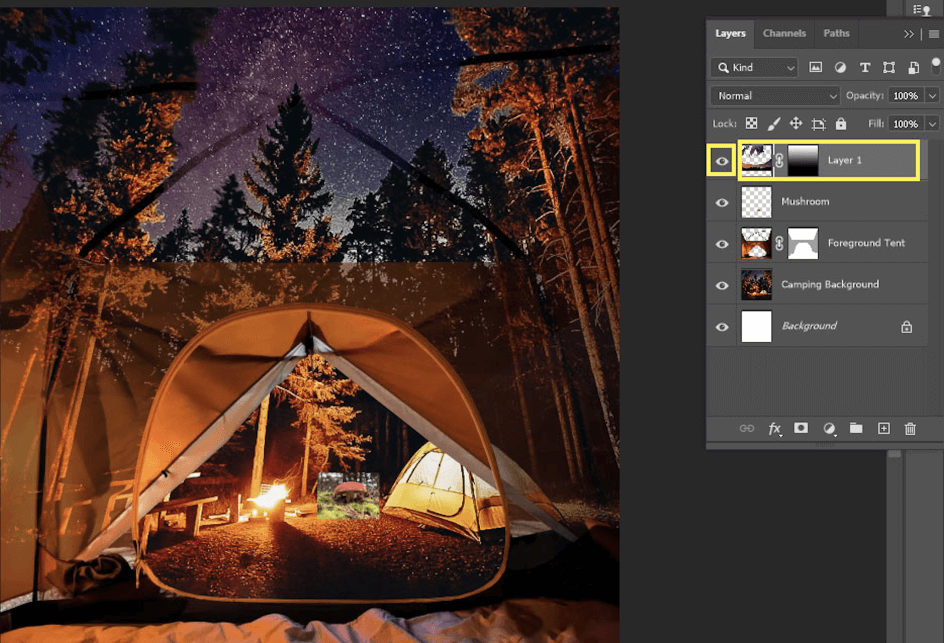This screenshot has width=944, height=643.
Task: Open the Fill slider dropdown arrow
Action: point(933,124)
